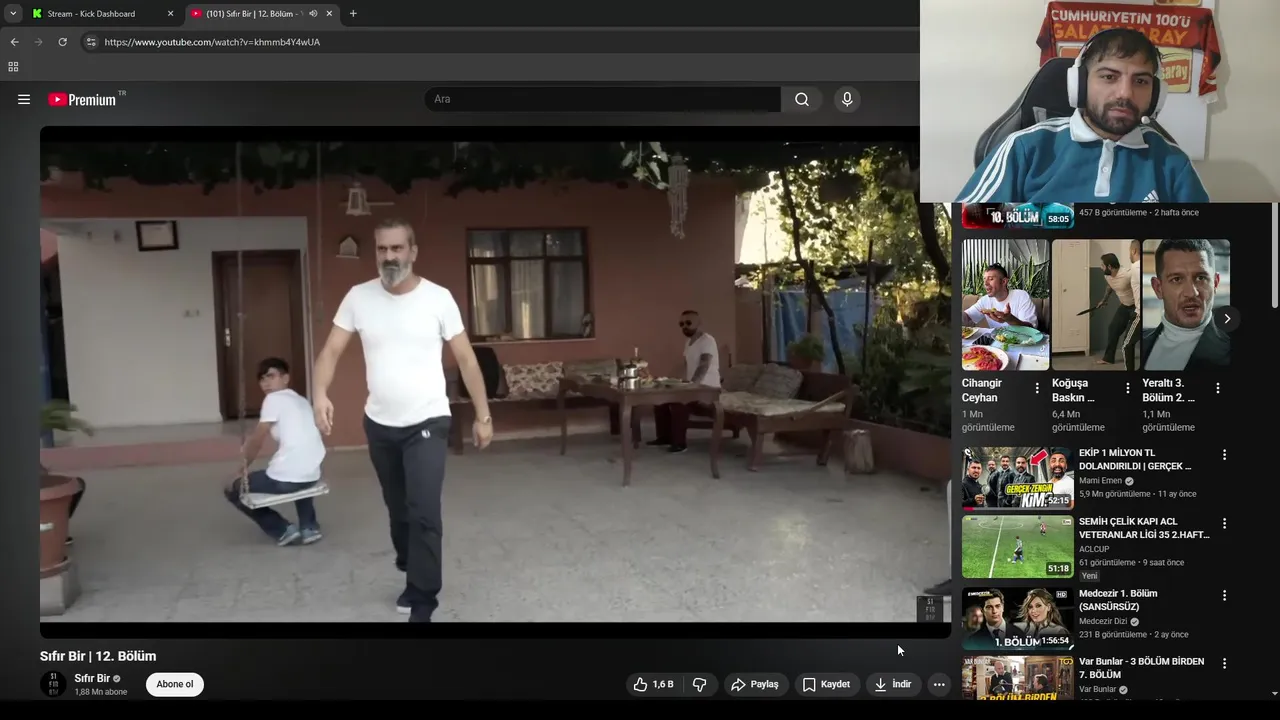Like the video with thumbs up
Image resolution: width=1280 pixels, height=720 pixels.
pyautogui.click(x=652, y=684)
